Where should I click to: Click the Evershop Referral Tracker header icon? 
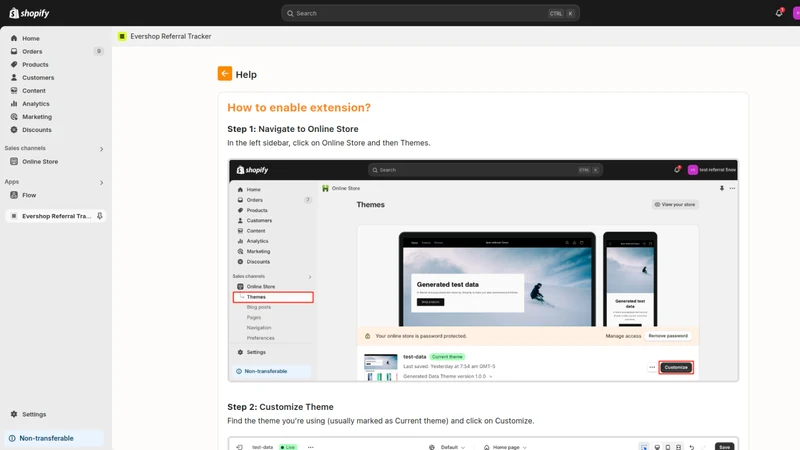click(x=122, y=36)
